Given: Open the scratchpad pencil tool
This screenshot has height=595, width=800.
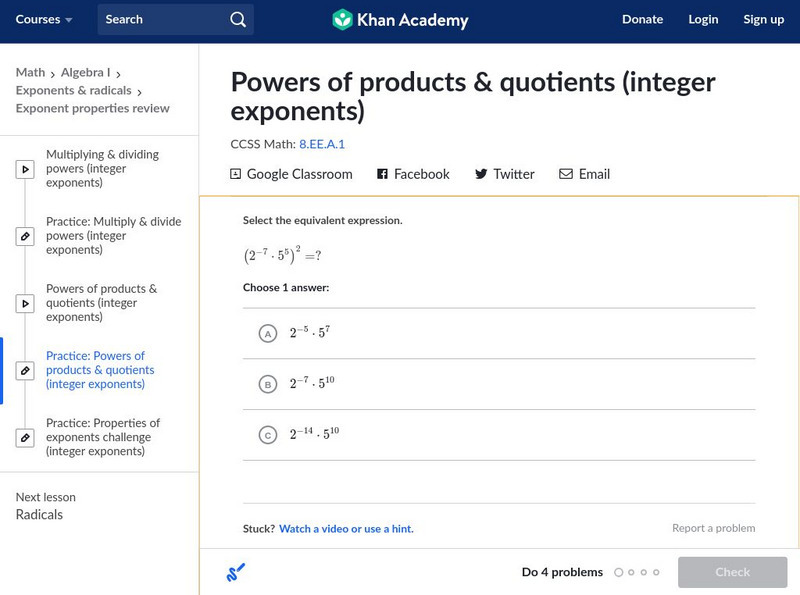Looking at the screenshot, I should (236, 572).
